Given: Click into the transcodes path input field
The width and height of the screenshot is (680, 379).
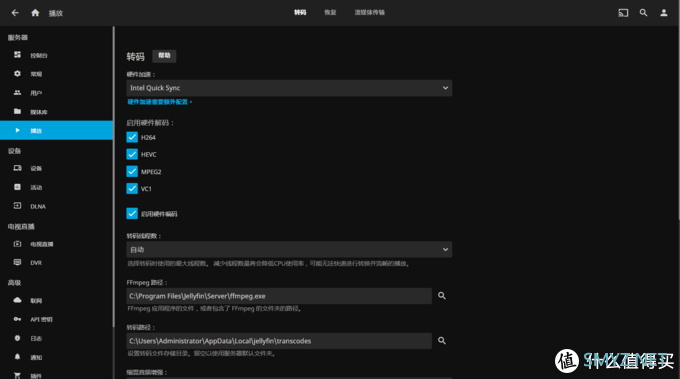Looking at the screenshot, I should click(279, 341).
